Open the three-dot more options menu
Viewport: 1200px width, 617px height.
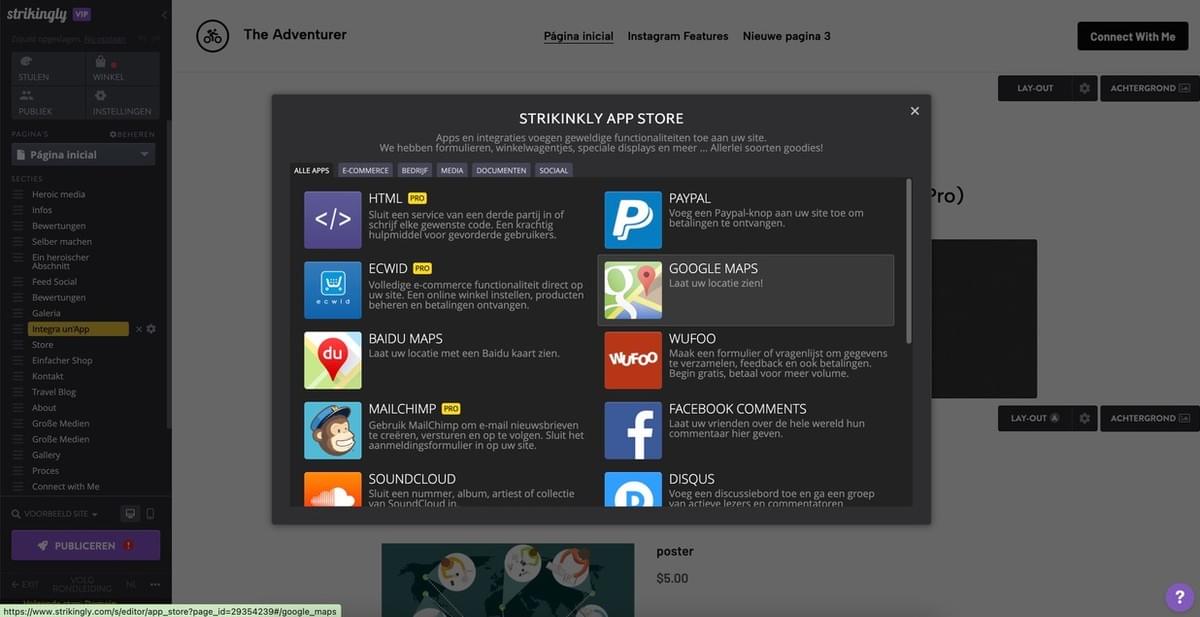[155, 583]
